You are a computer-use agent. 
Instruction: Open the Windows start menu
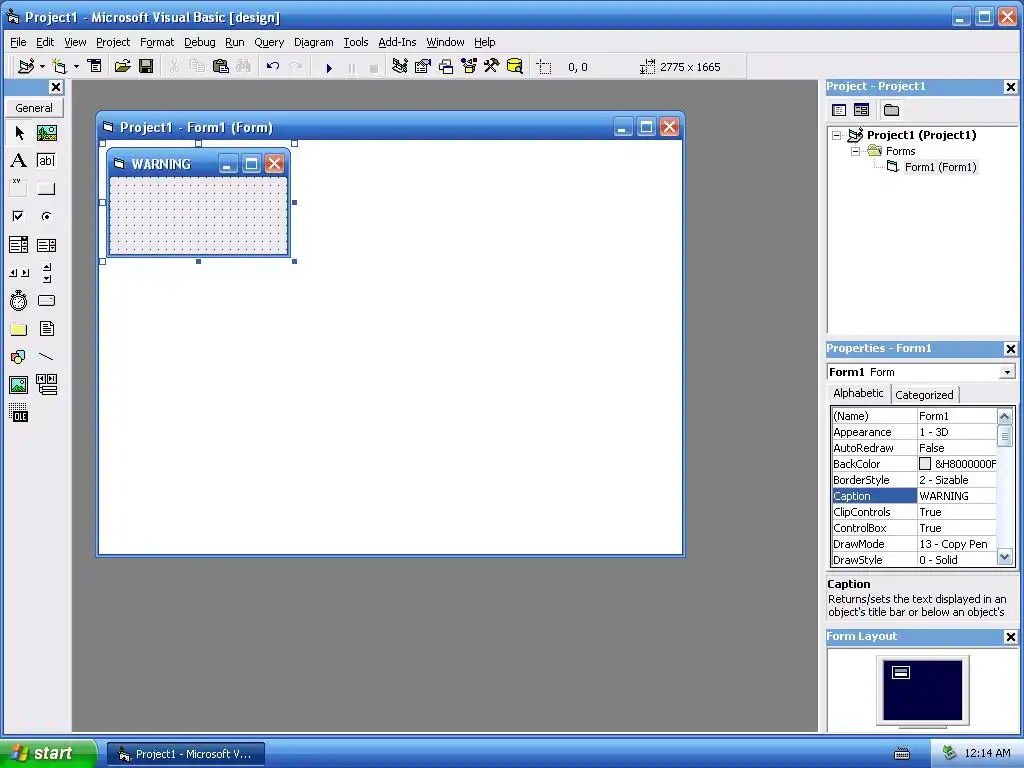point(47,754)
